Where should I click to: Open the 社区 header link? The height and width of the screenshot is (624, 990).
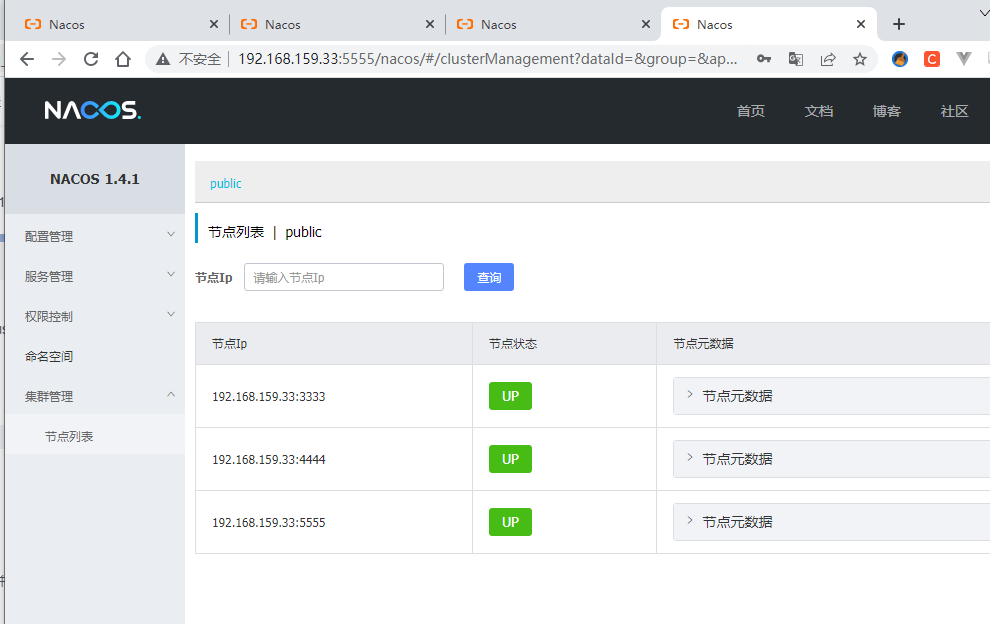pos(954,111)
